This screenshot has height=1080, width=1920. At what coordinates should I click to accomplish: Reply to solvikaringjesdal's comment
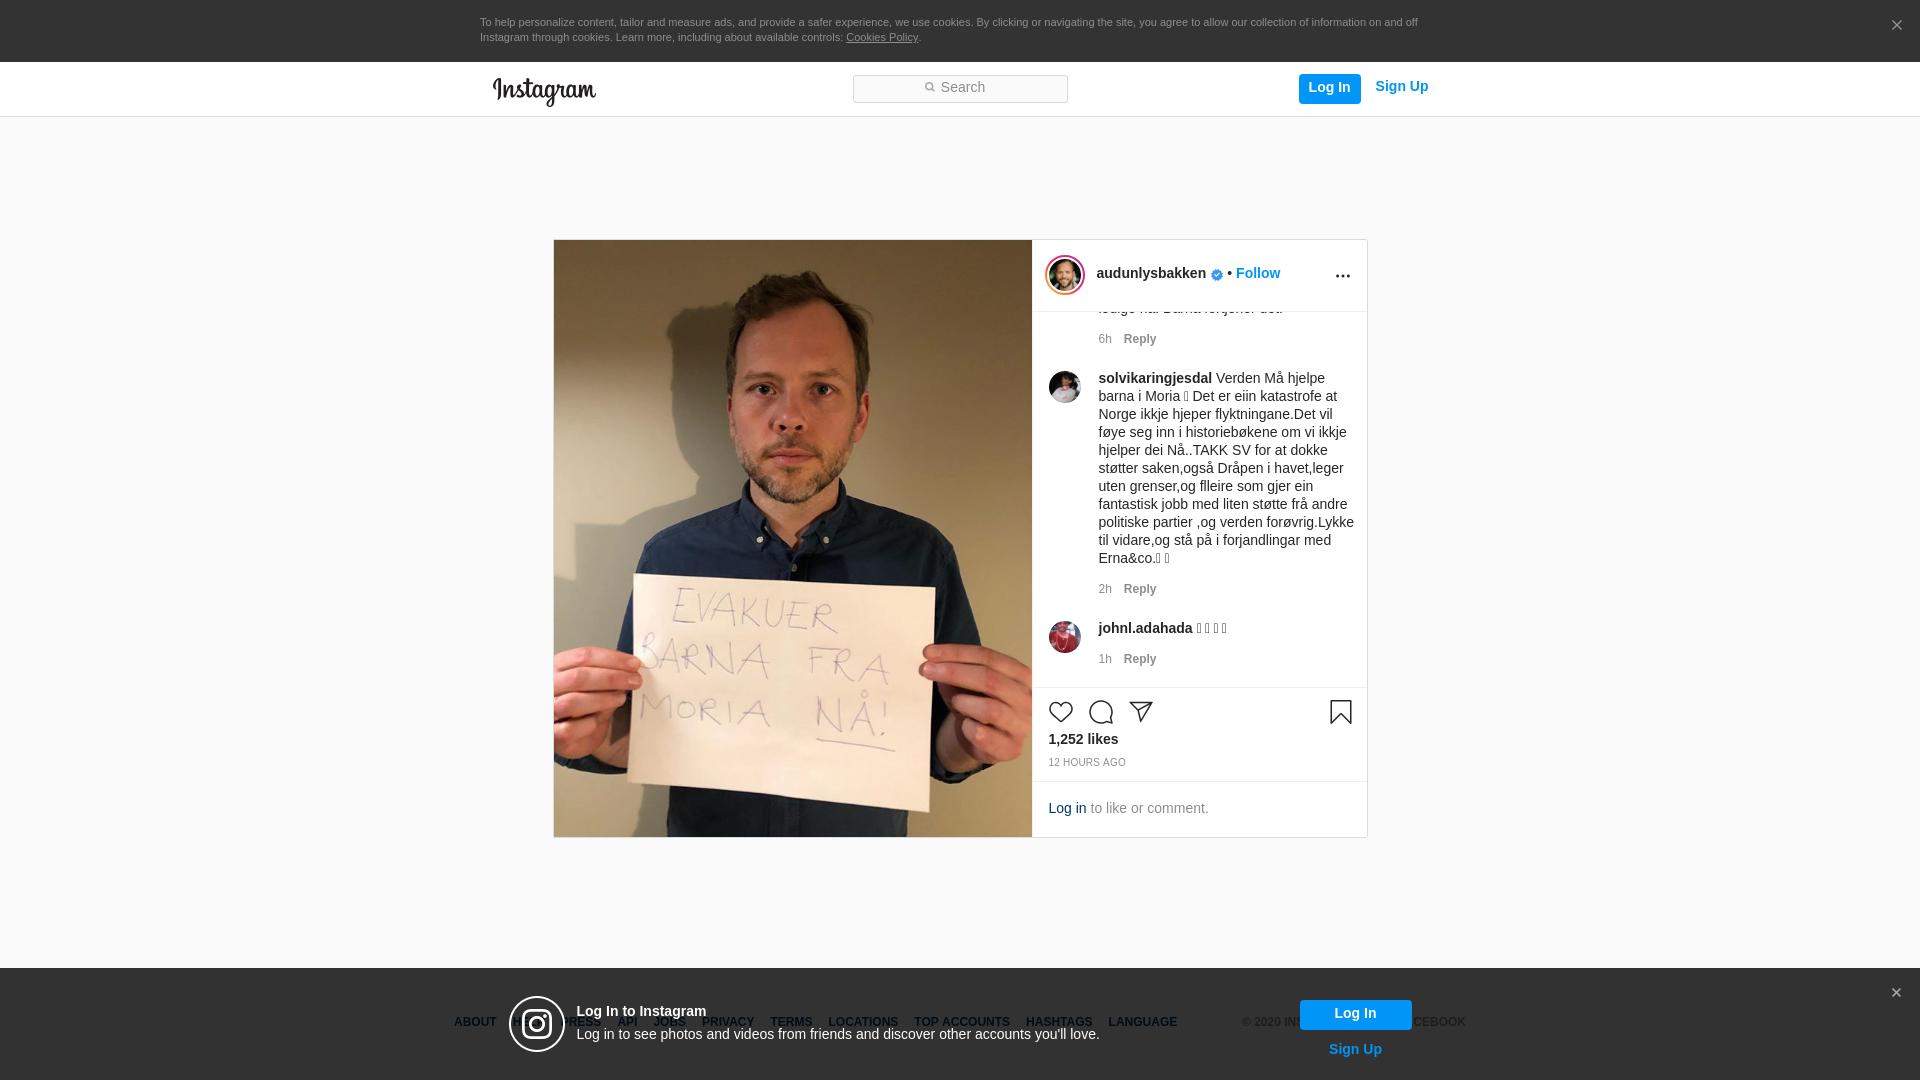coord(1139,589)
